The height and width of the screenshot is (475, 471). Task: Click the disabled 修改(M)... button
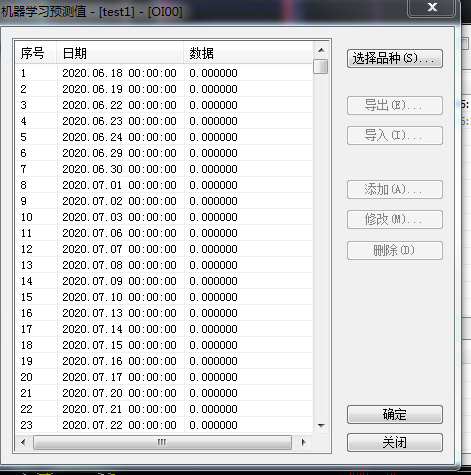[x=395, y=219]
